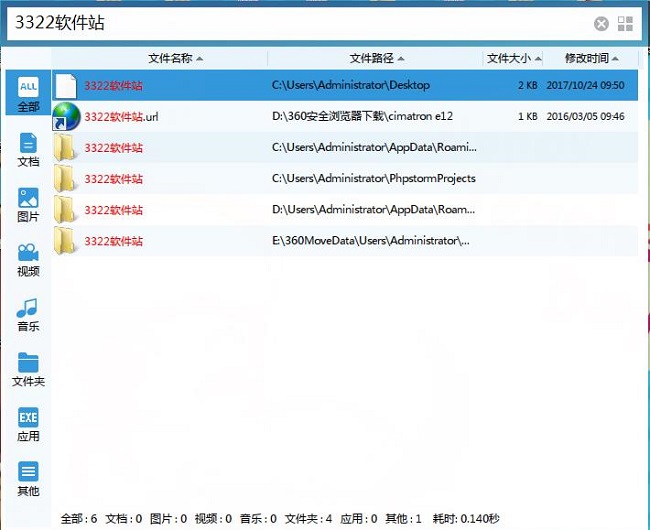Select 3322软件站 folder in PhpstormProjects

click(345, 179)
